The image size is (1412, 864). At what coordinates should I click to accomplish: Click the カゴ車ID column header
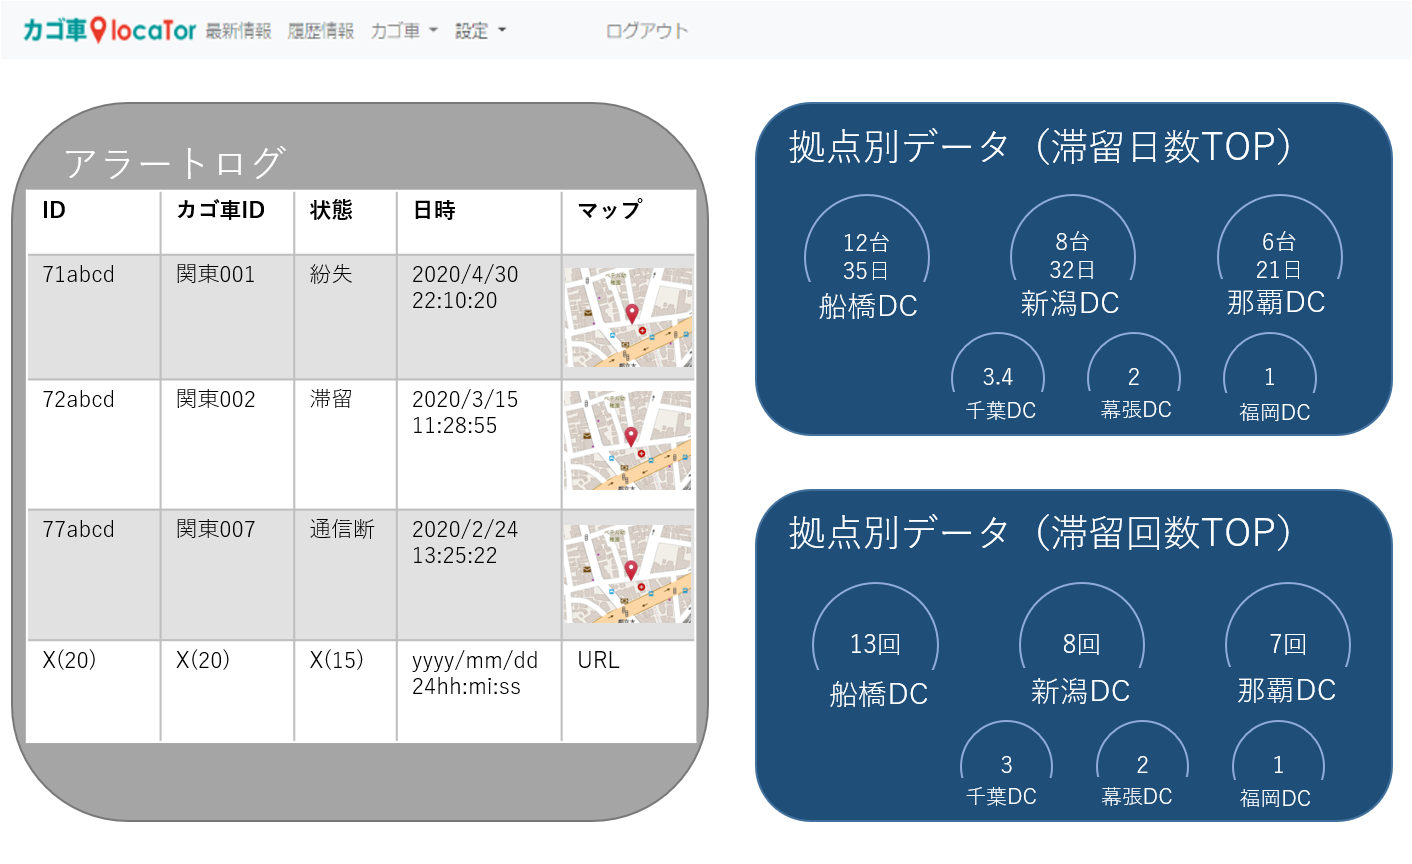click(227, 222)
